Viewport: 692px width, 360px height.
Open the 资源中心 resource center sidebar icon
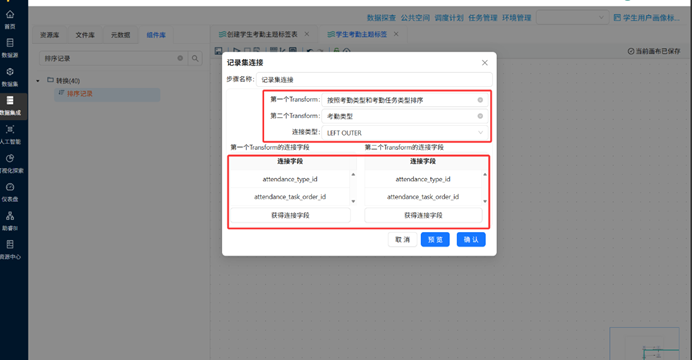click(10, 244)
